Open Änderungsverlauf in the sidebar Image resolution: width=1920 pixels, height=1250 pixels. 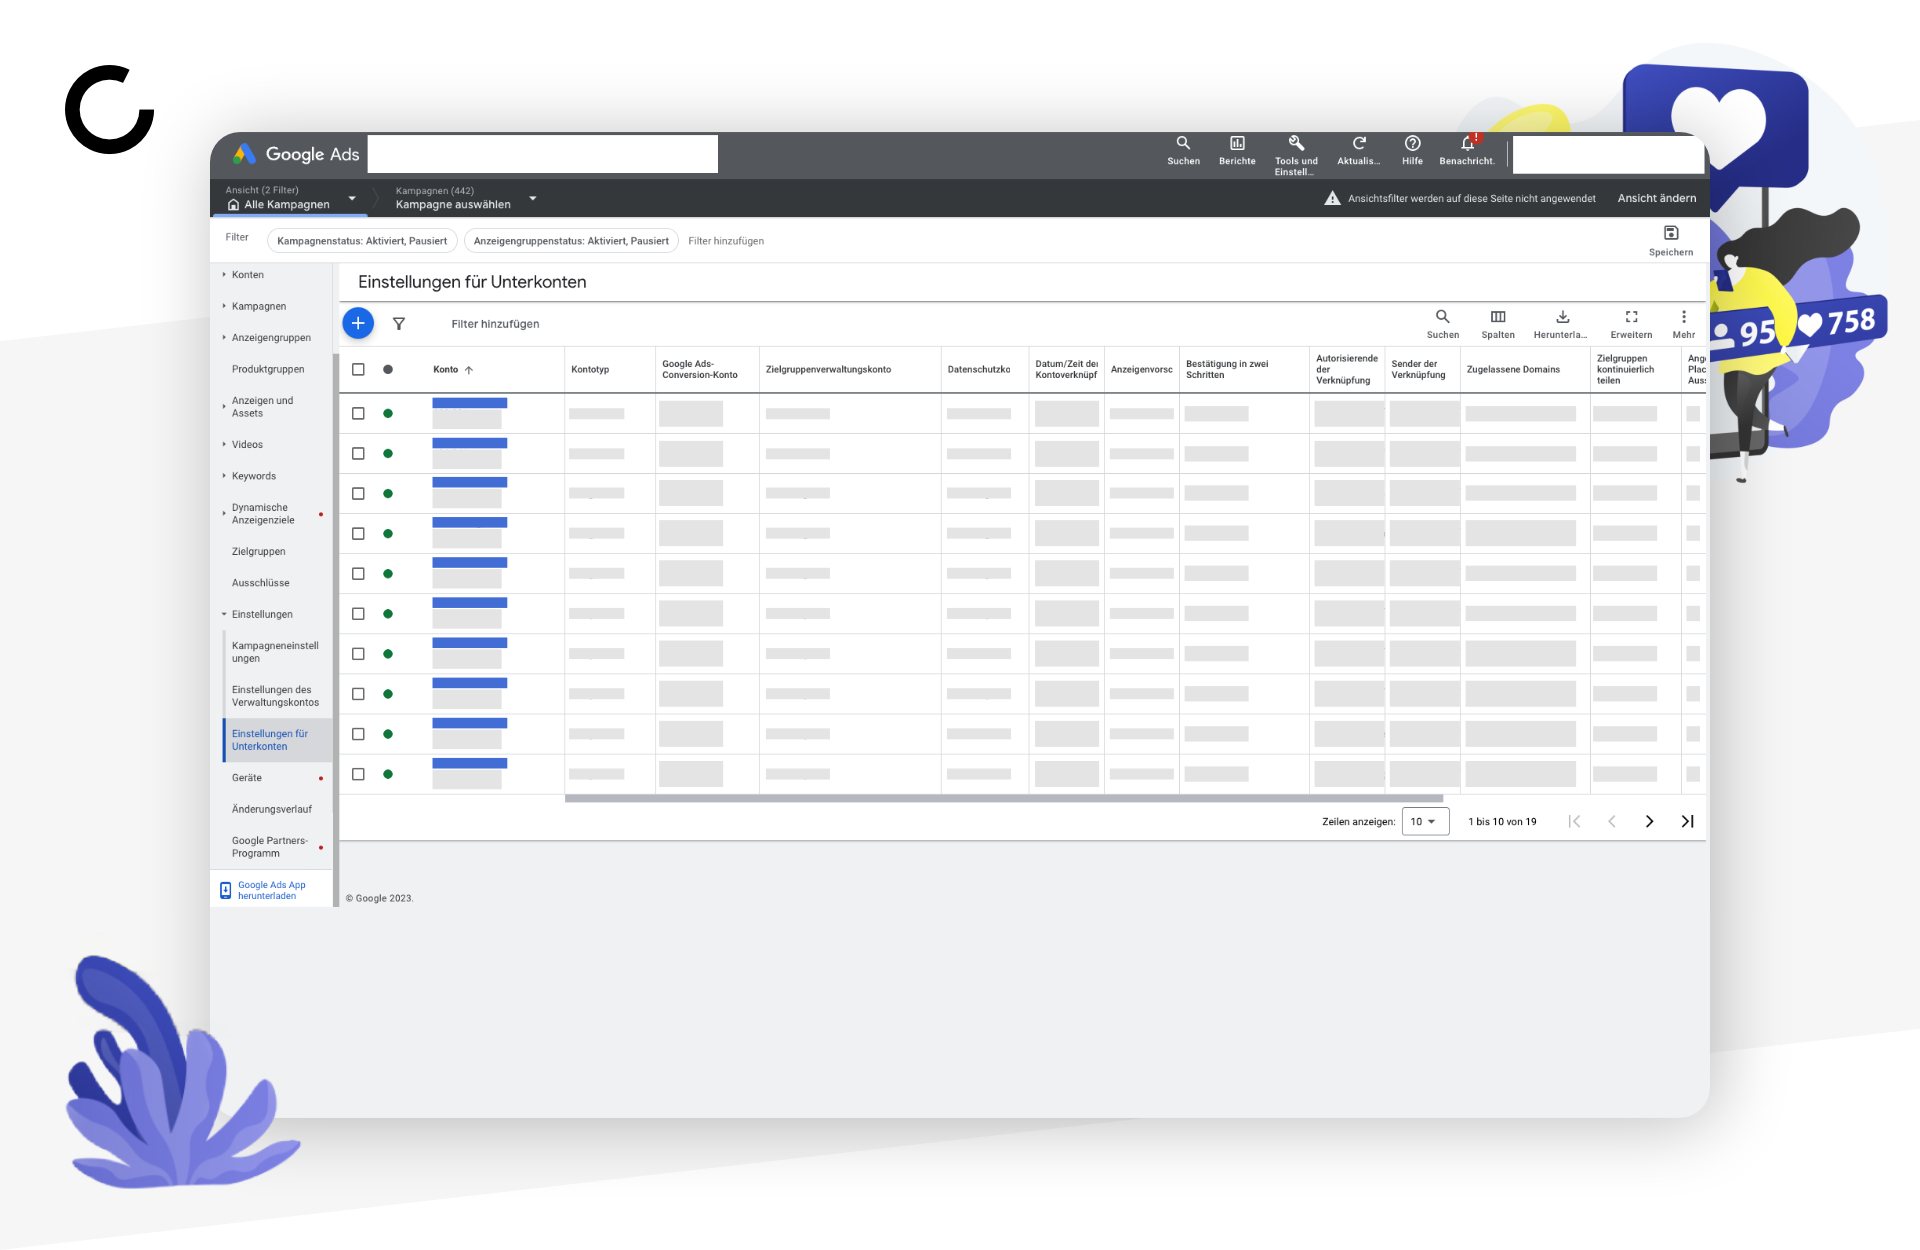click(272, 809)
